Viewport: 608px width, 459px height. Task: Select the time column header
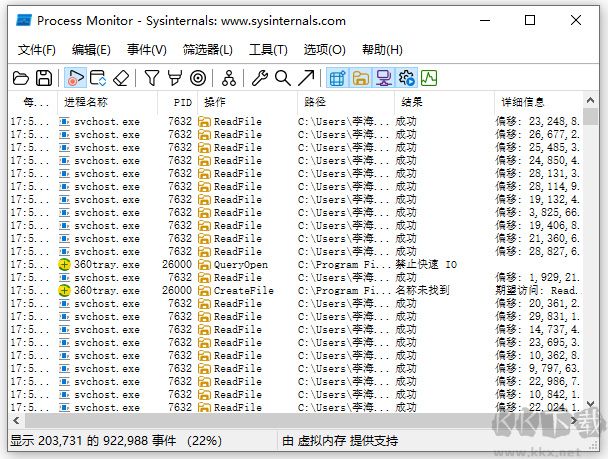click(x=33, y=102)
